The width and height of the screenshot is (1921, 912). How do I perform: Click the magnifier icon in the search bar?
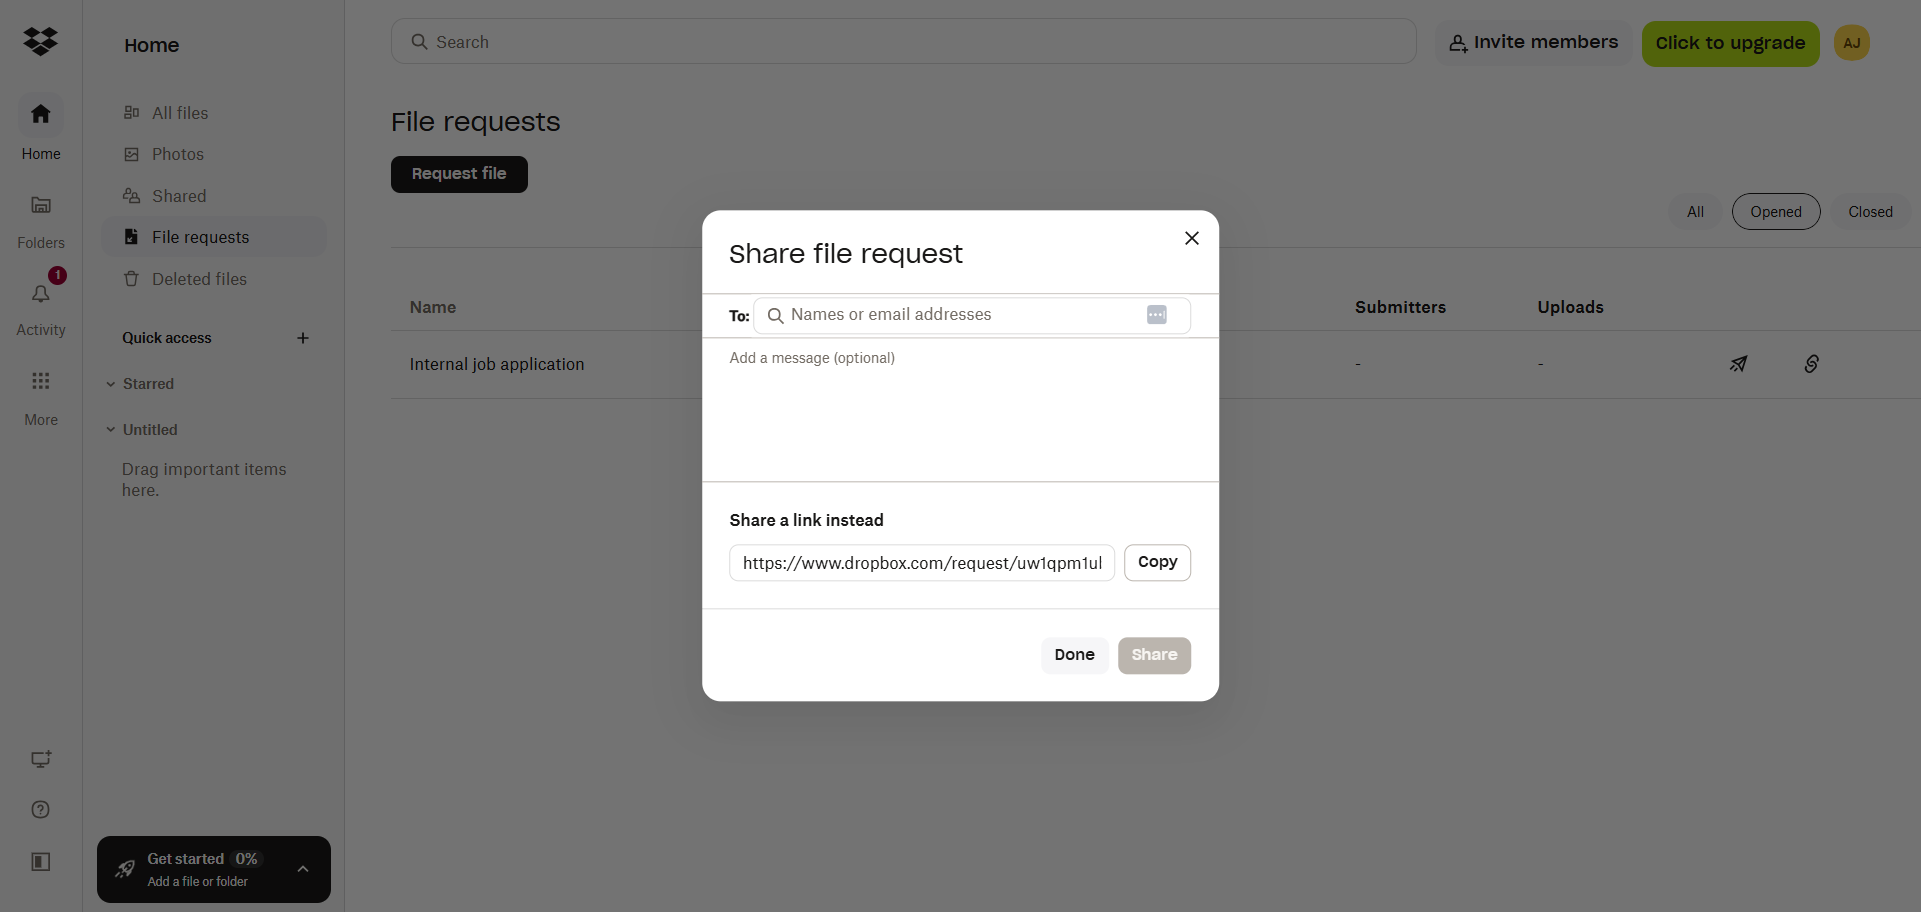coord(420,42)
